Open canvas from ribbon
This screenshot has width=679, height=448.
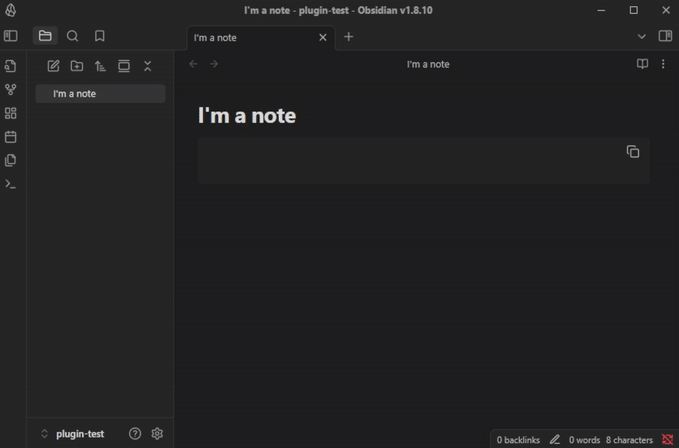pyautogui.click(x=10, y=113)
